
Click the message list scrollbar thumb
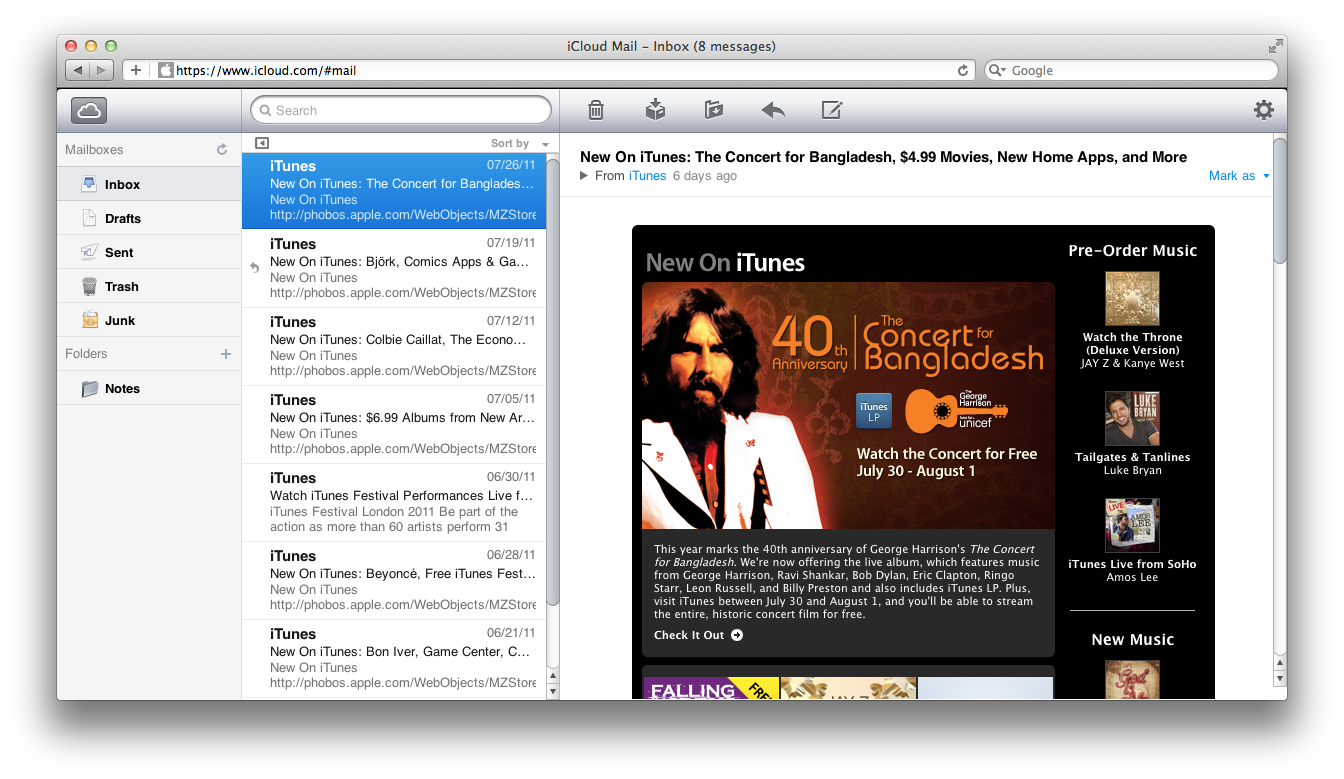(x=553, y=381)
